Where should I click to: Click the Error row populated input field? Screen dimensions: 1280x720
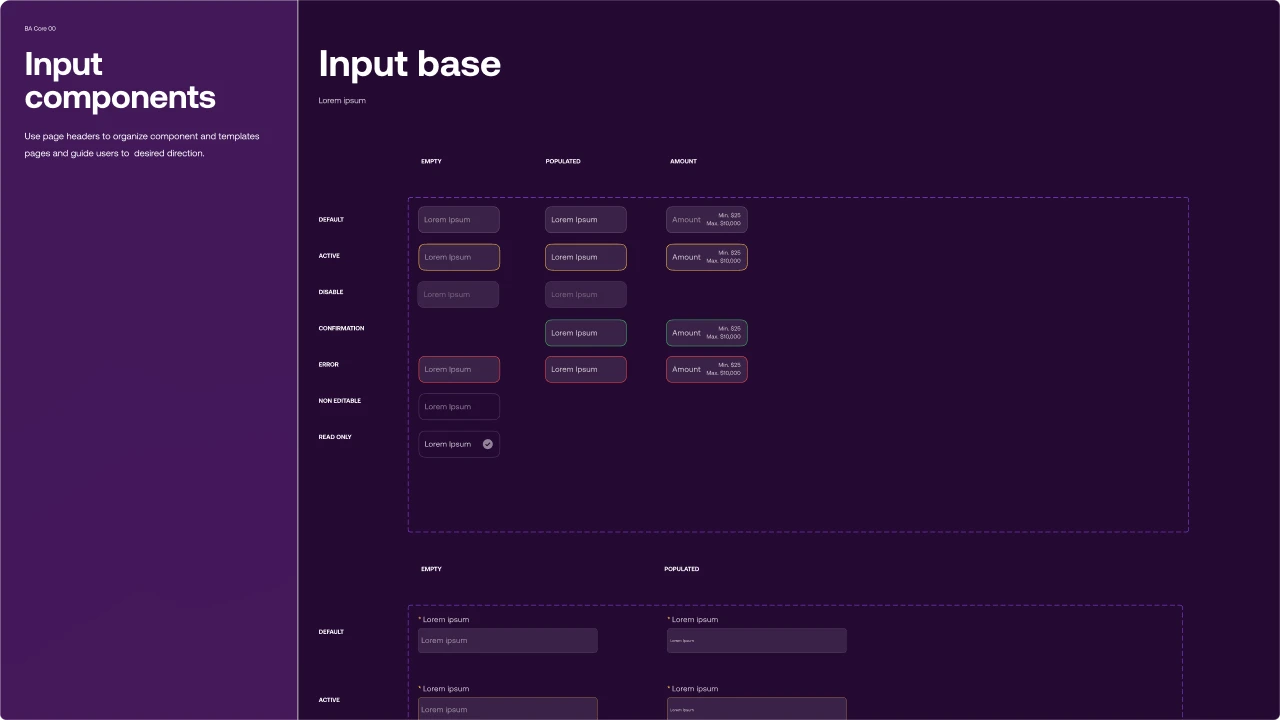[x=585, y=369]
